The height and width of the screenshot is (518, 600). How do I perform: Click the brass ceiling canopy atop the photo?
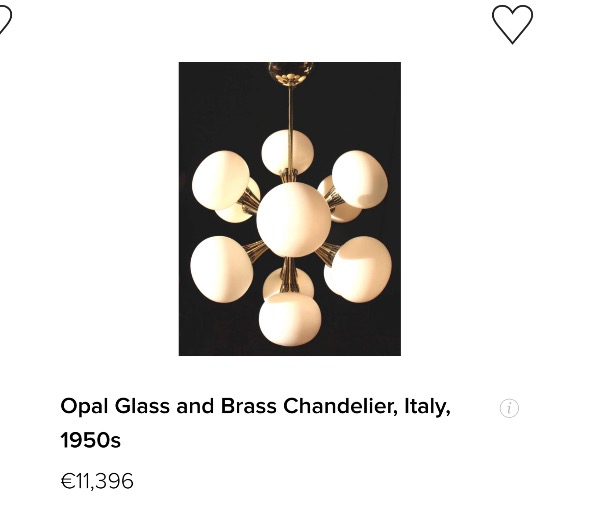(289, 73)
